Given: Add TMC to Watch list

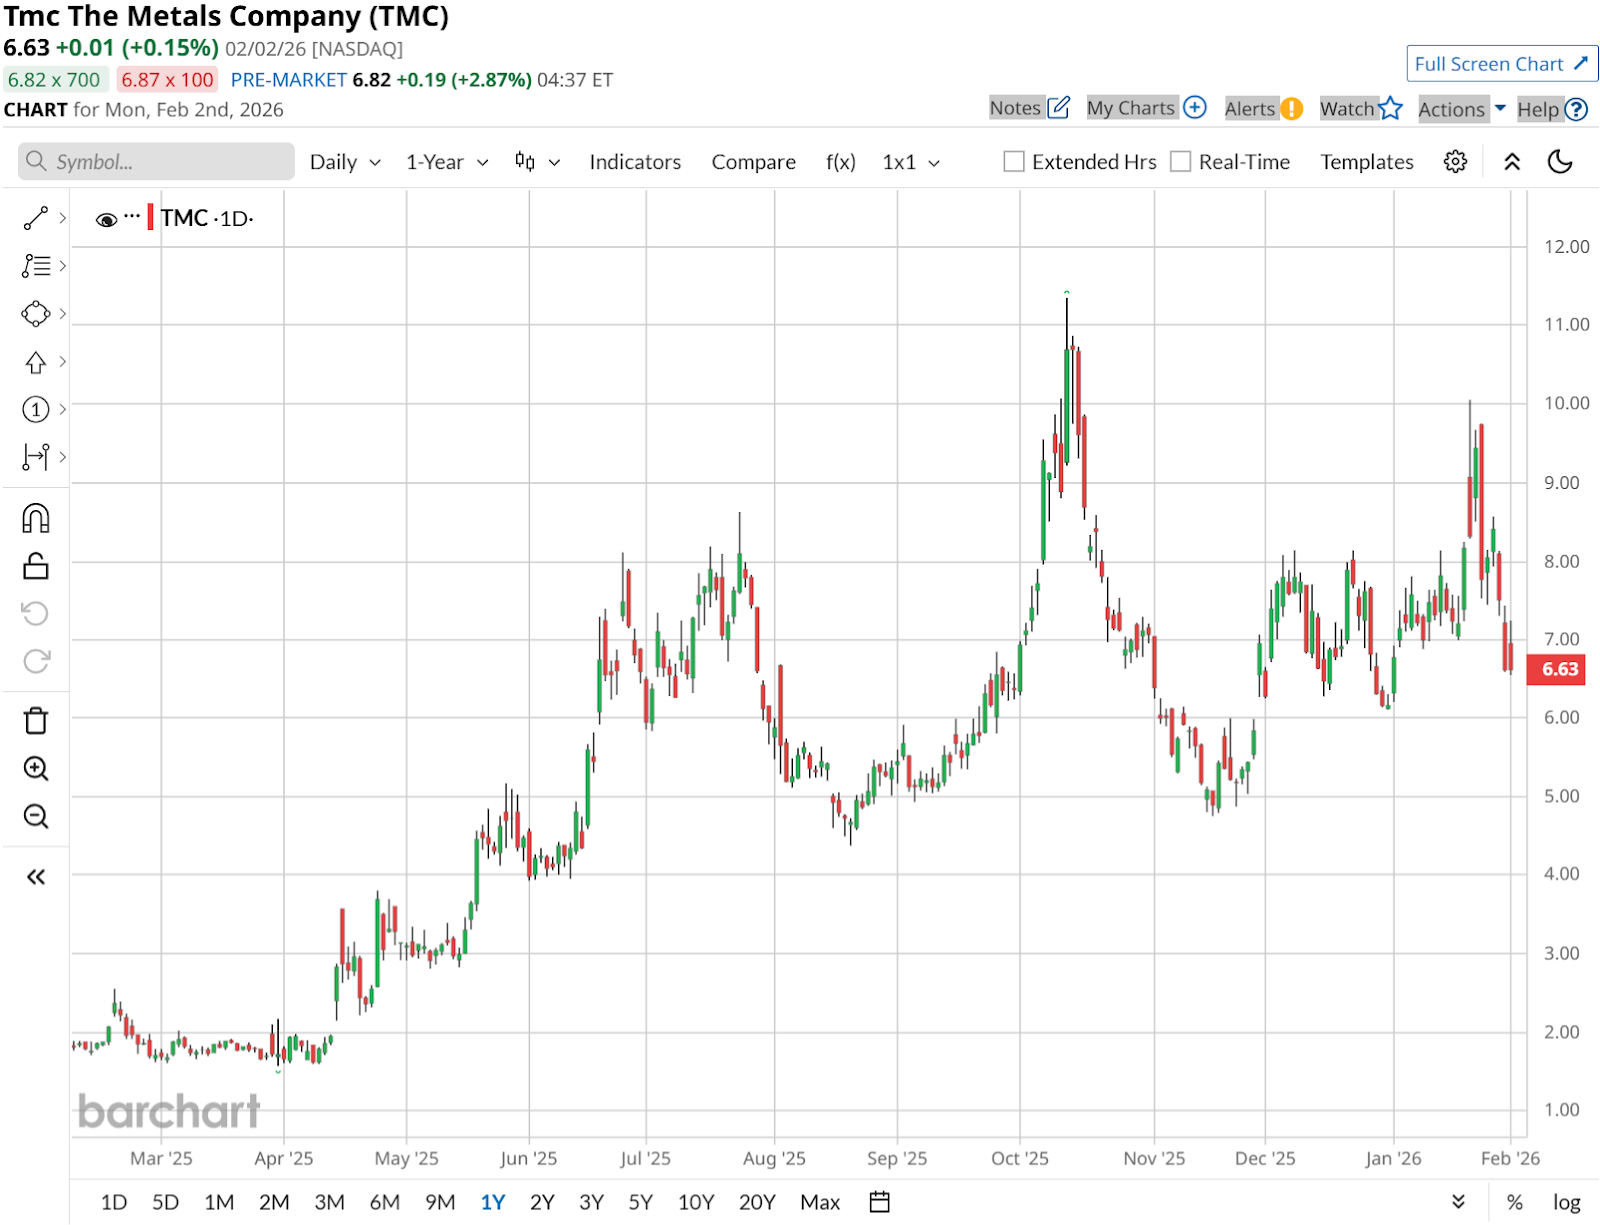Looking at the screenshot, I should (x=1361, y=108).
